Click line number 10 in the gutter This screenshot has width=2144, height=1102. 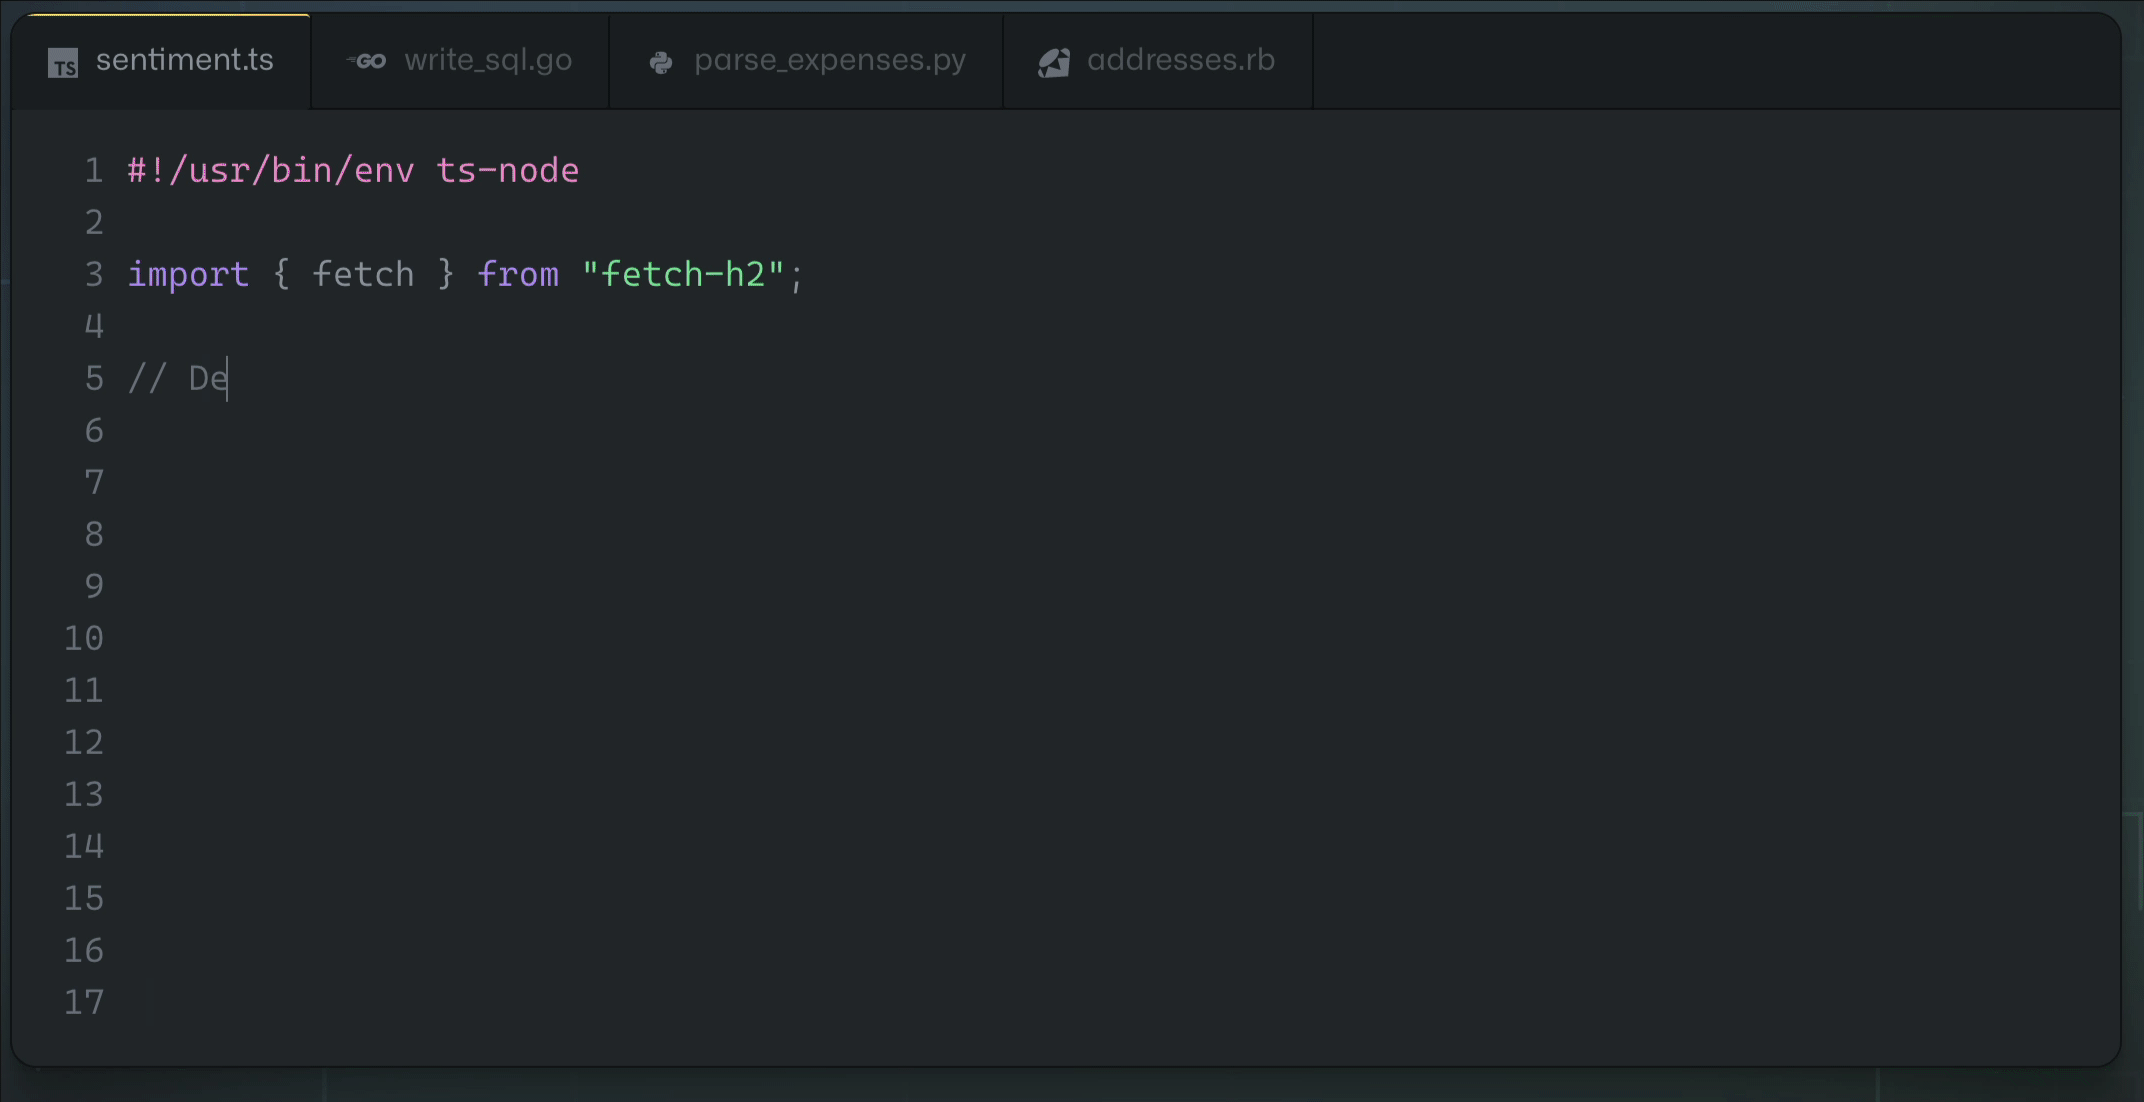[84, 638]
